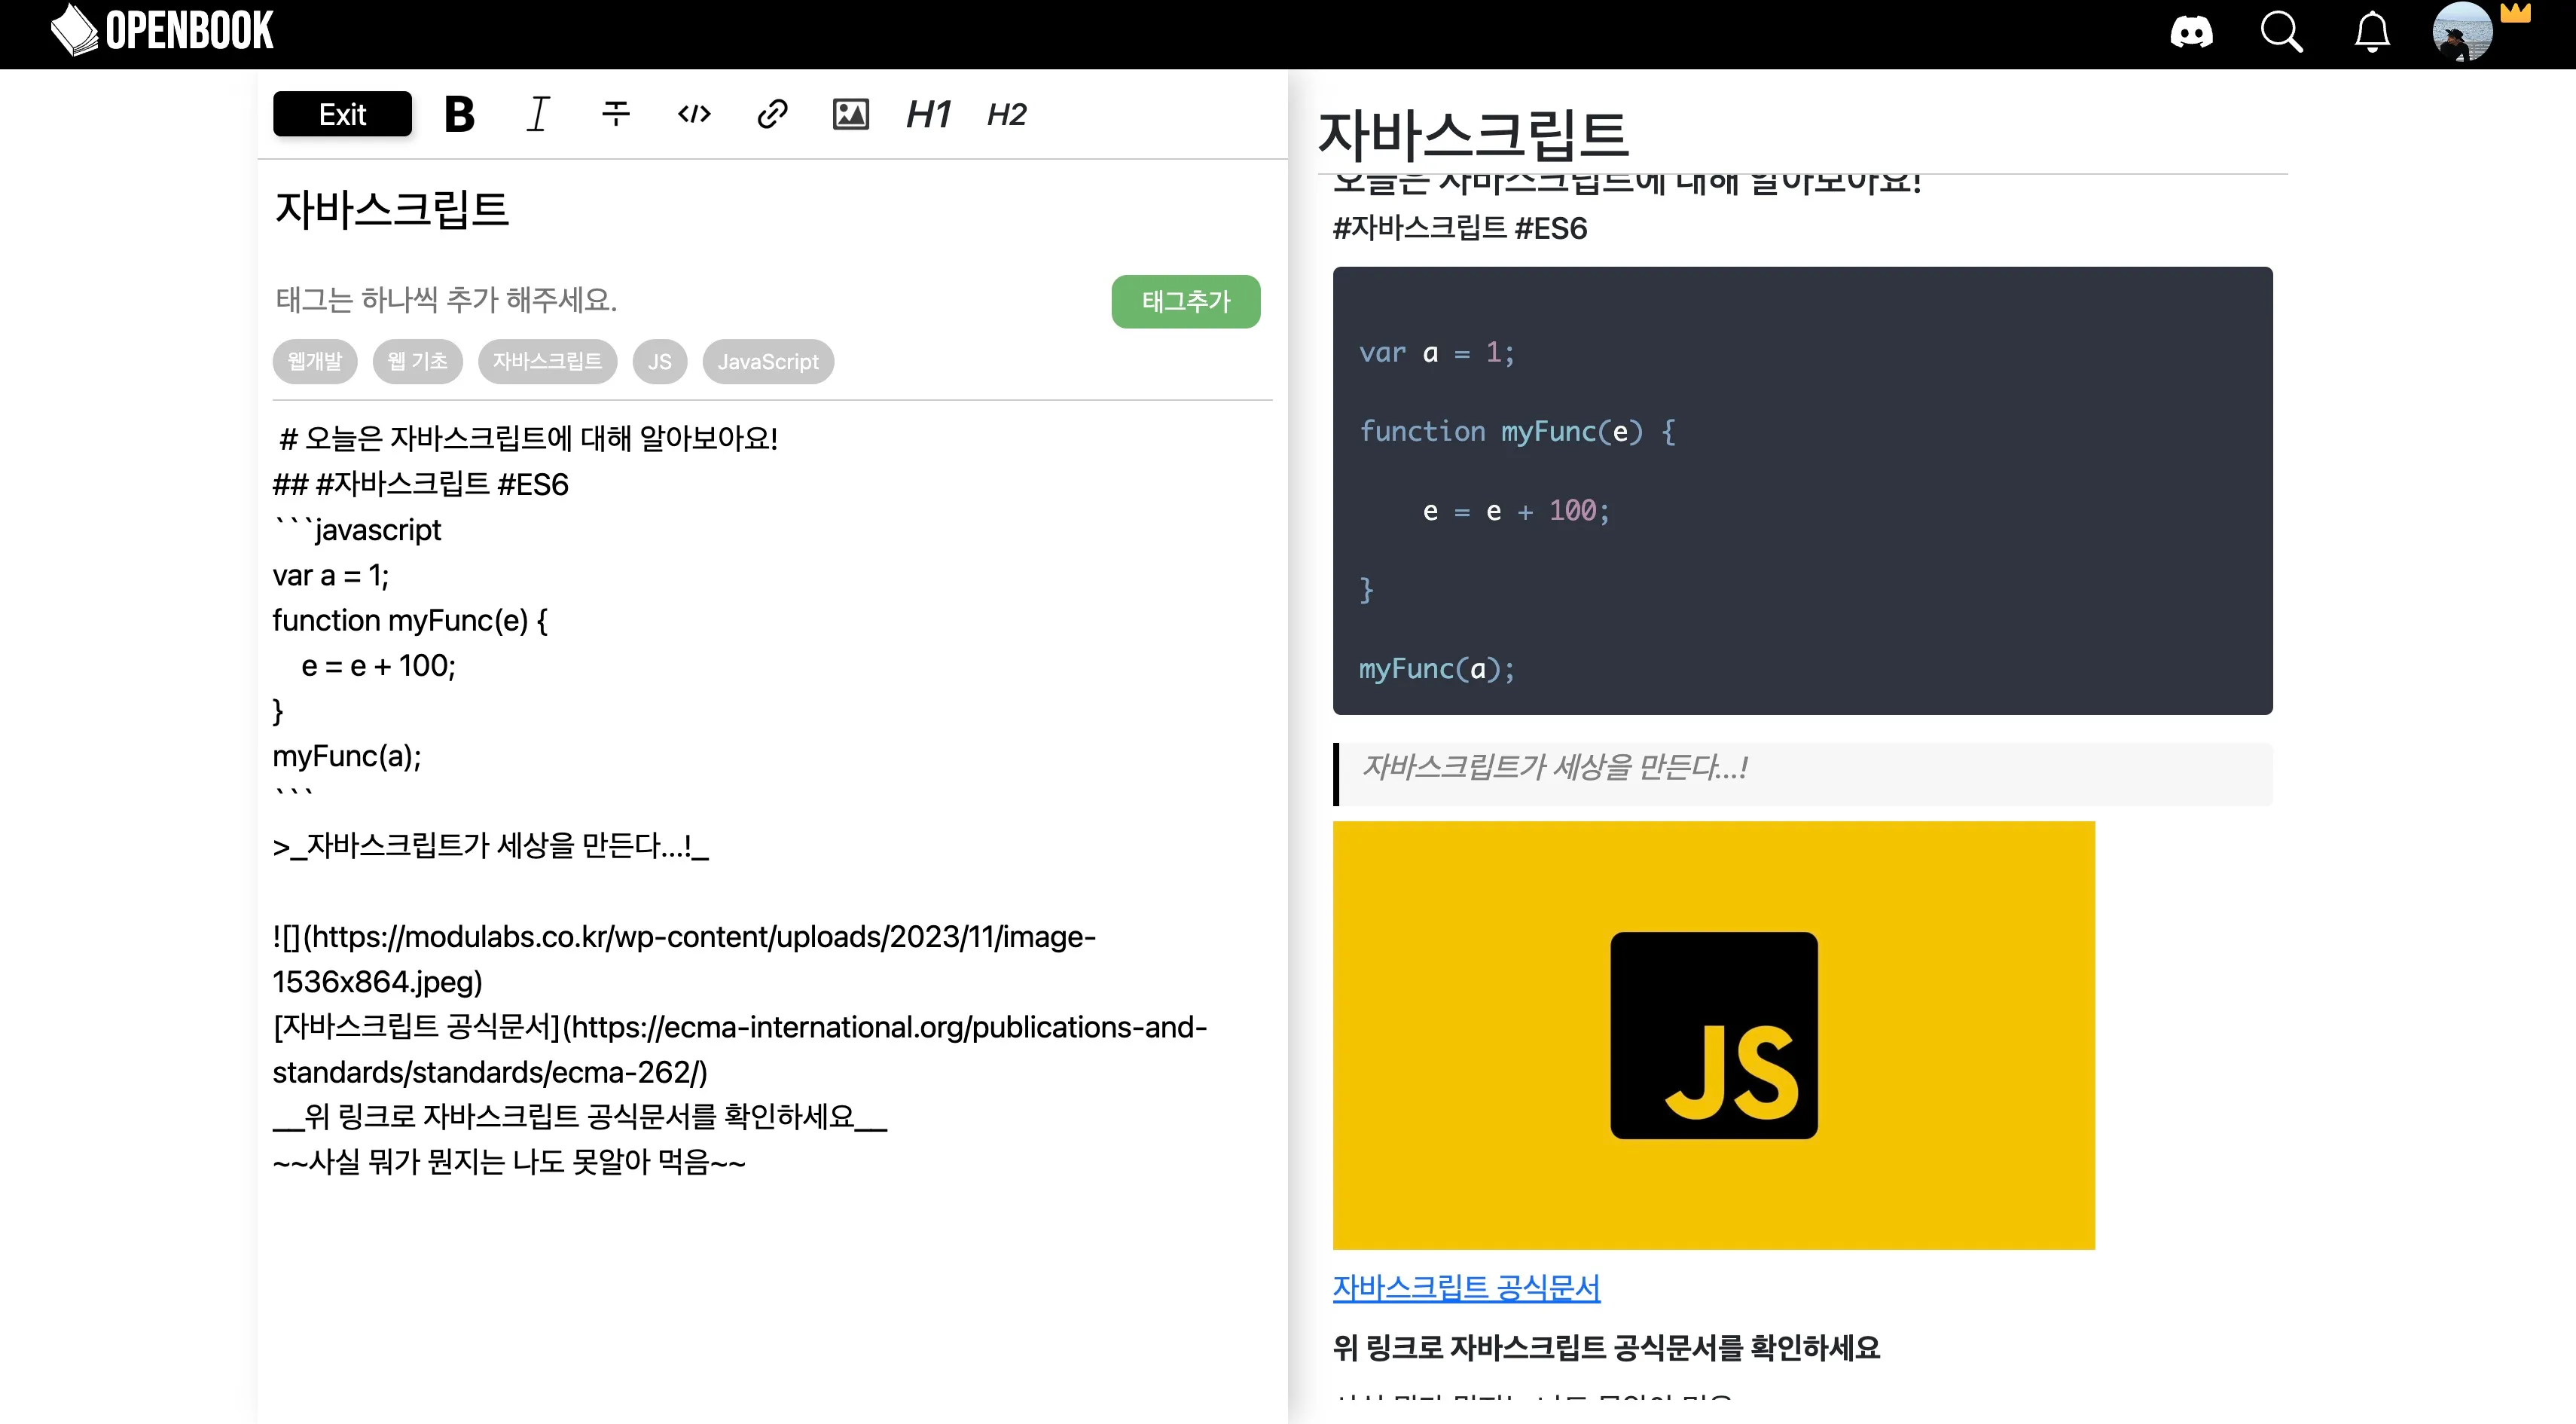Click the JS logo image in preview

tap(1714, 1035)
